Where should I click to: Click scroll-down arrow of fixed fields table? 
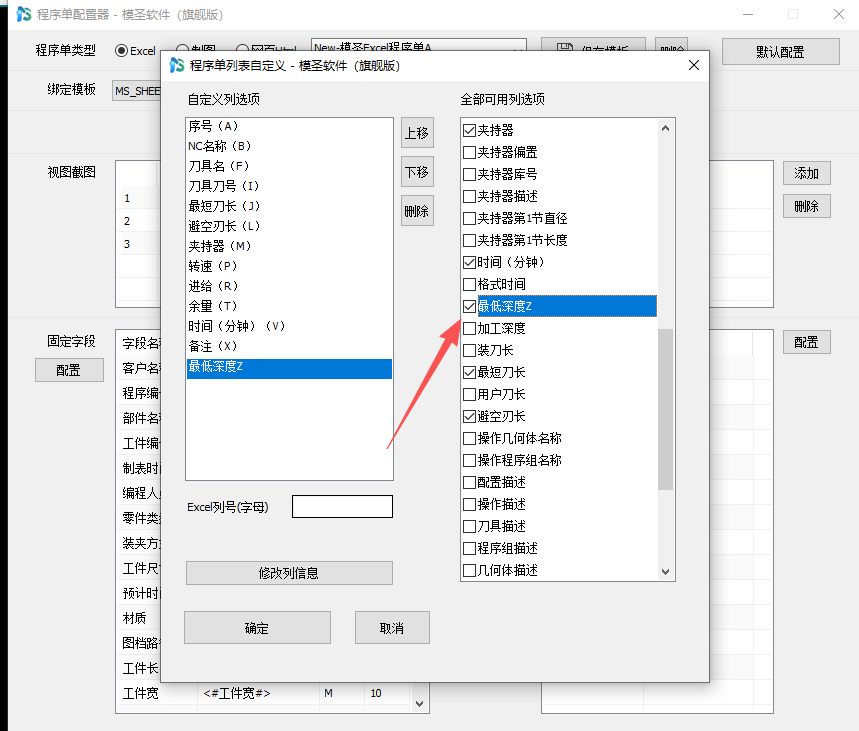coord(419,704)
